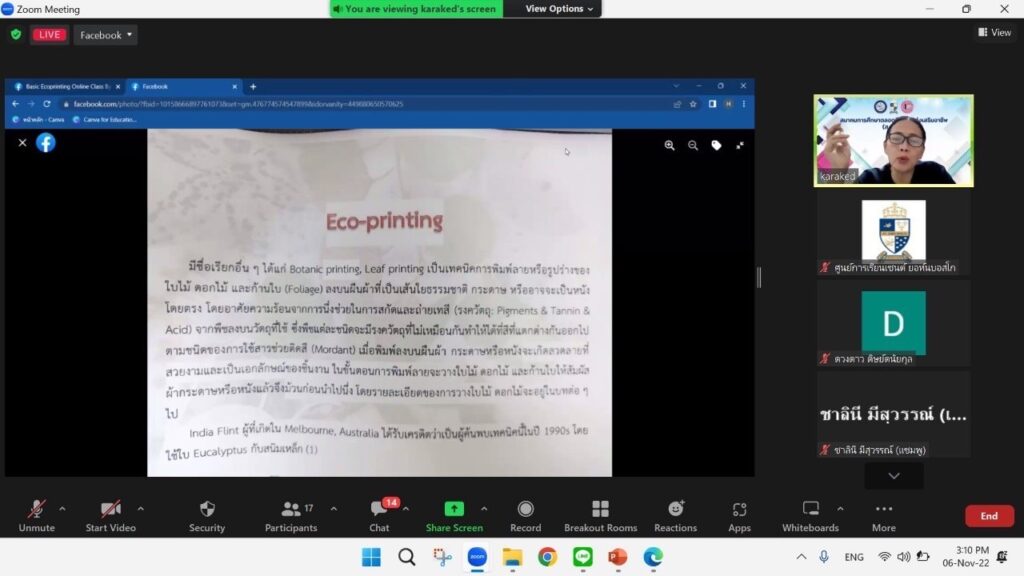Screen dimensions: 1024x576
Task: Open the View Options dropdown
Action: [x=559, y=9]
